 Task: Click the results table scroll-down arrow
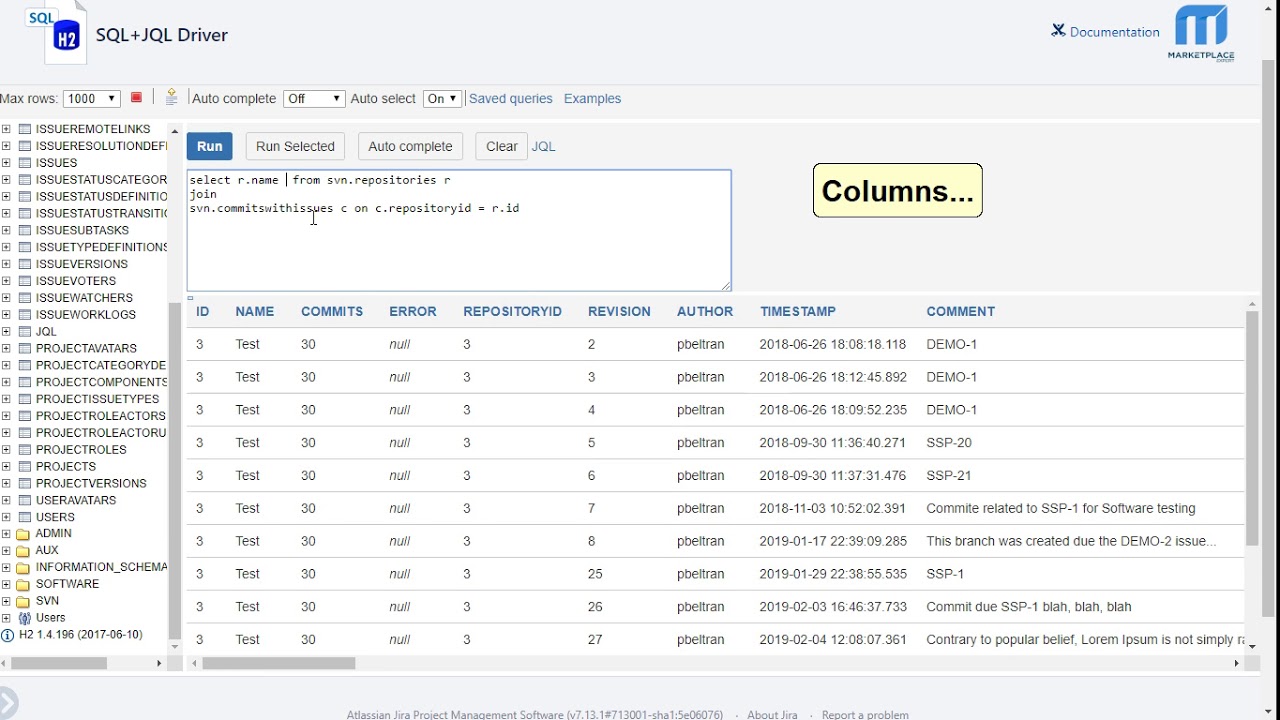[x=1252, y=646]
